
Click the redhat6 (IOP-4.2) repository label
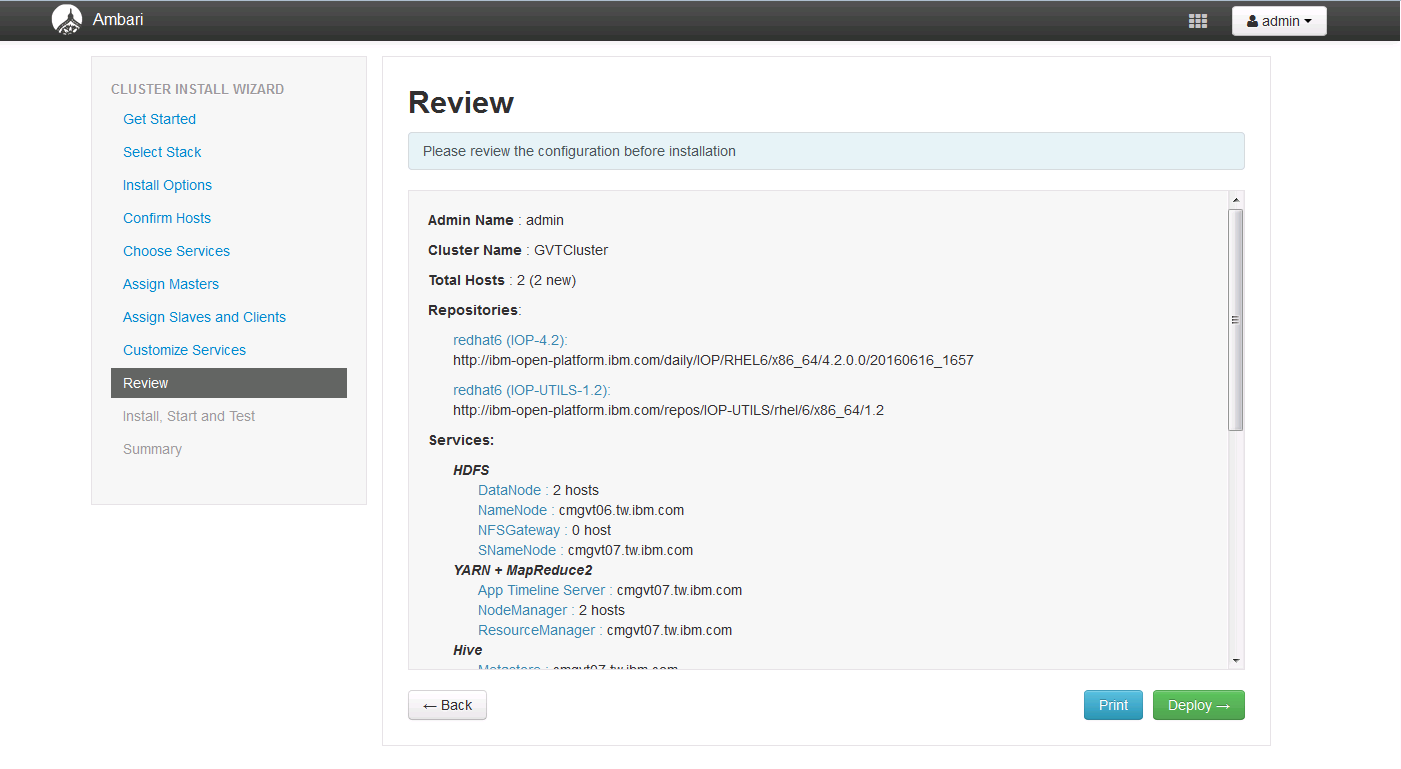pos(510,340)
